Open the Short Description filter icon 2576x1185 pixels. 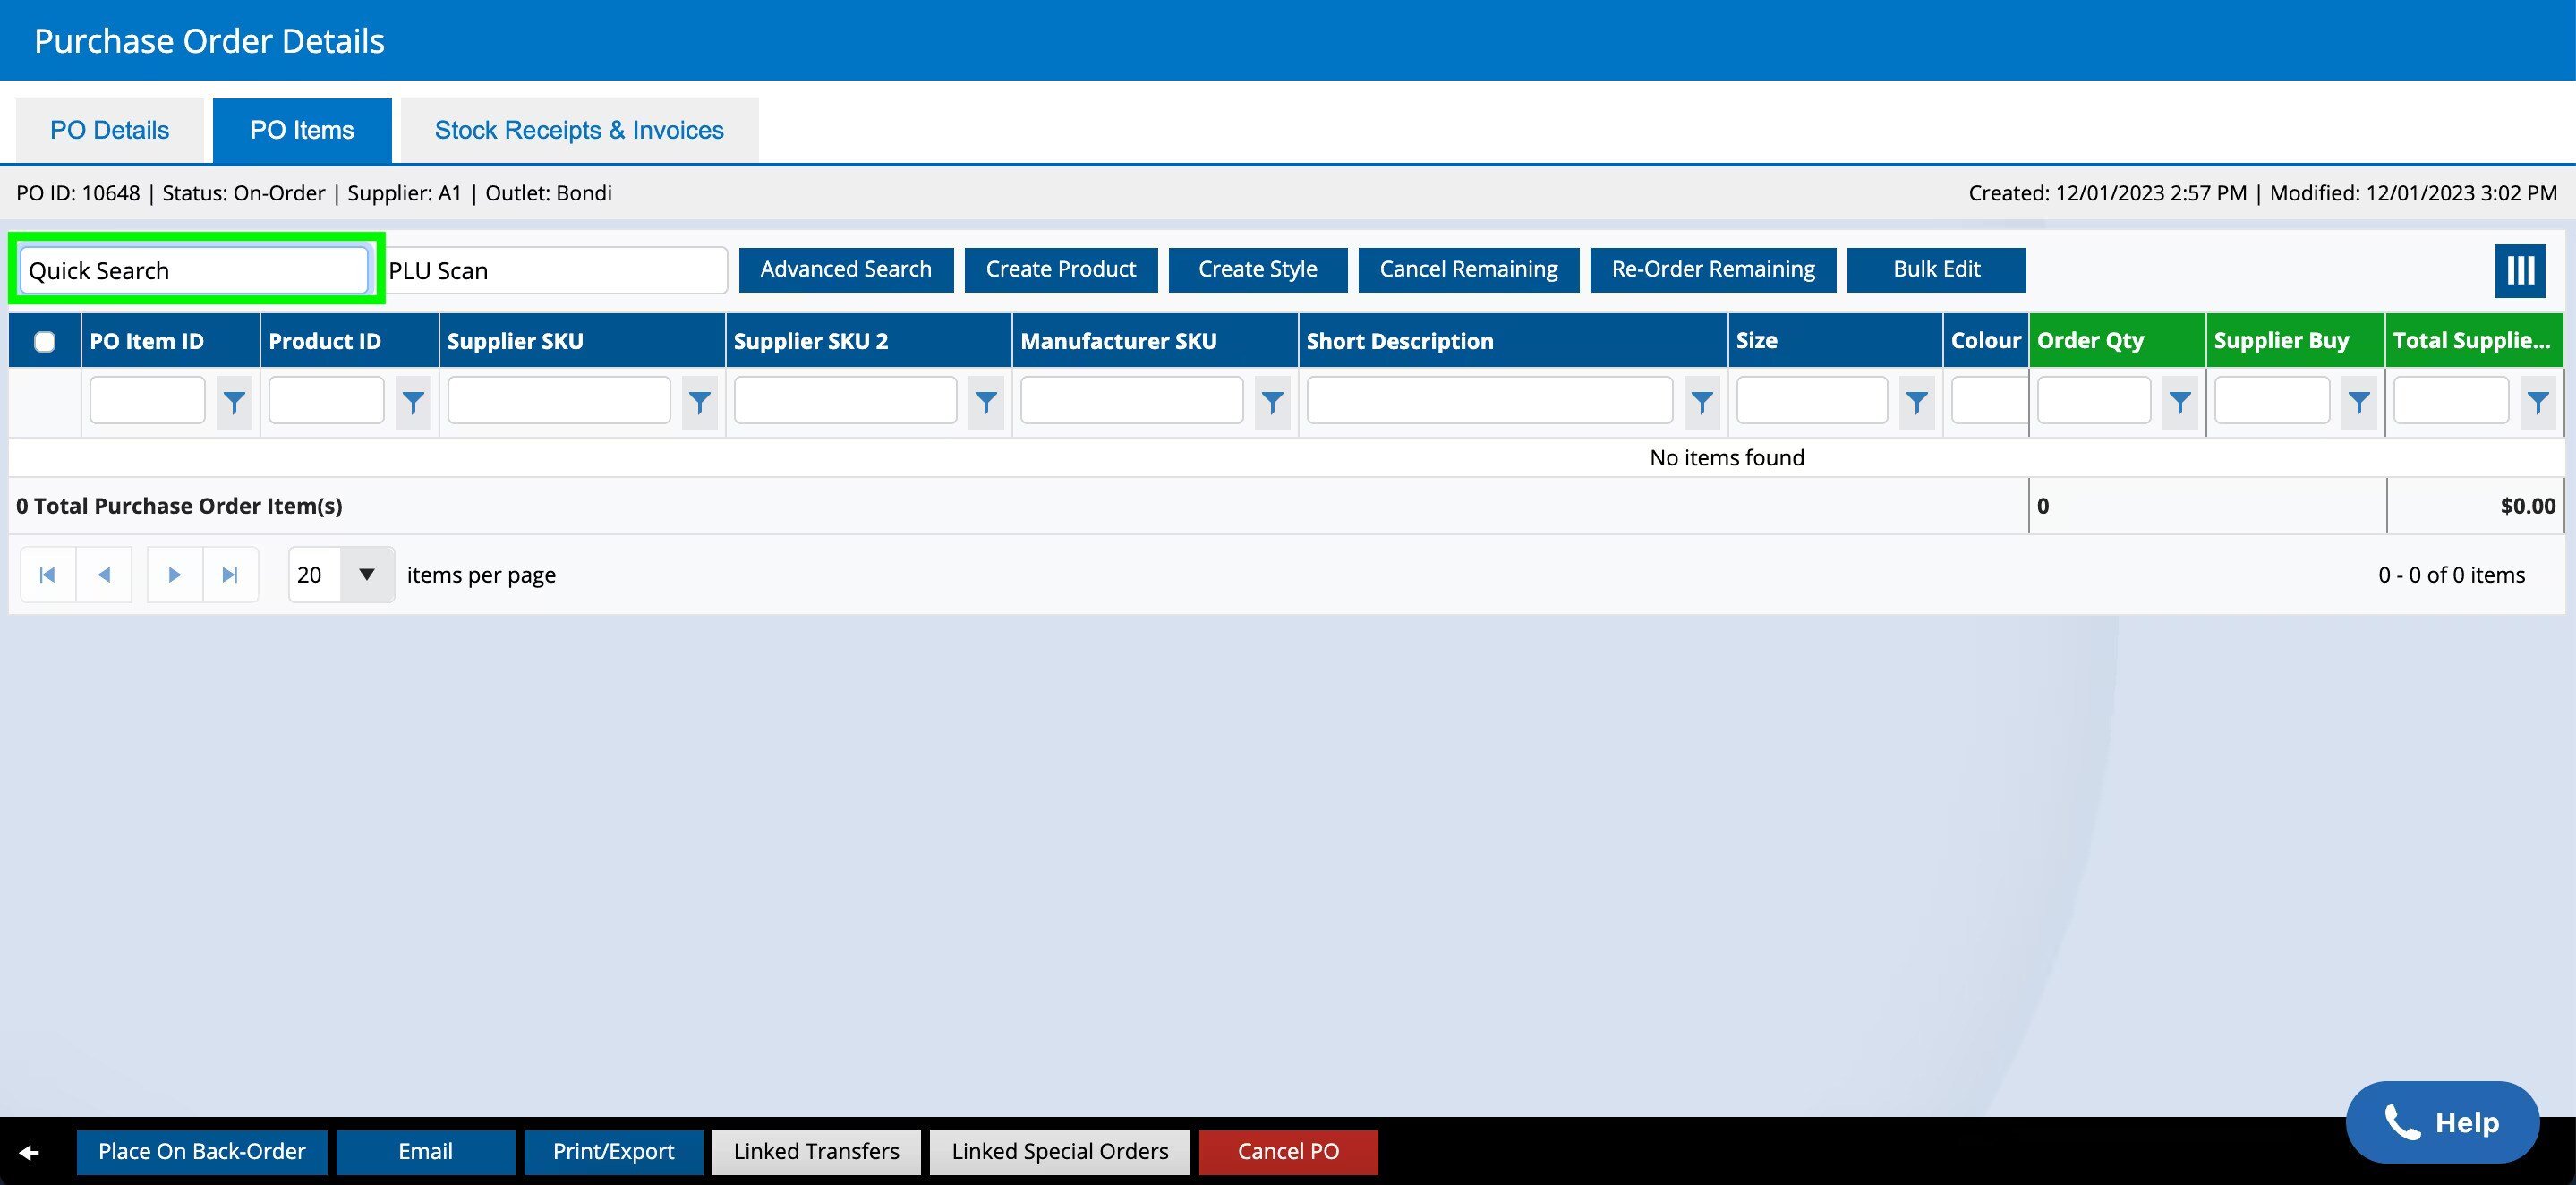click(x=1701, y=403)
